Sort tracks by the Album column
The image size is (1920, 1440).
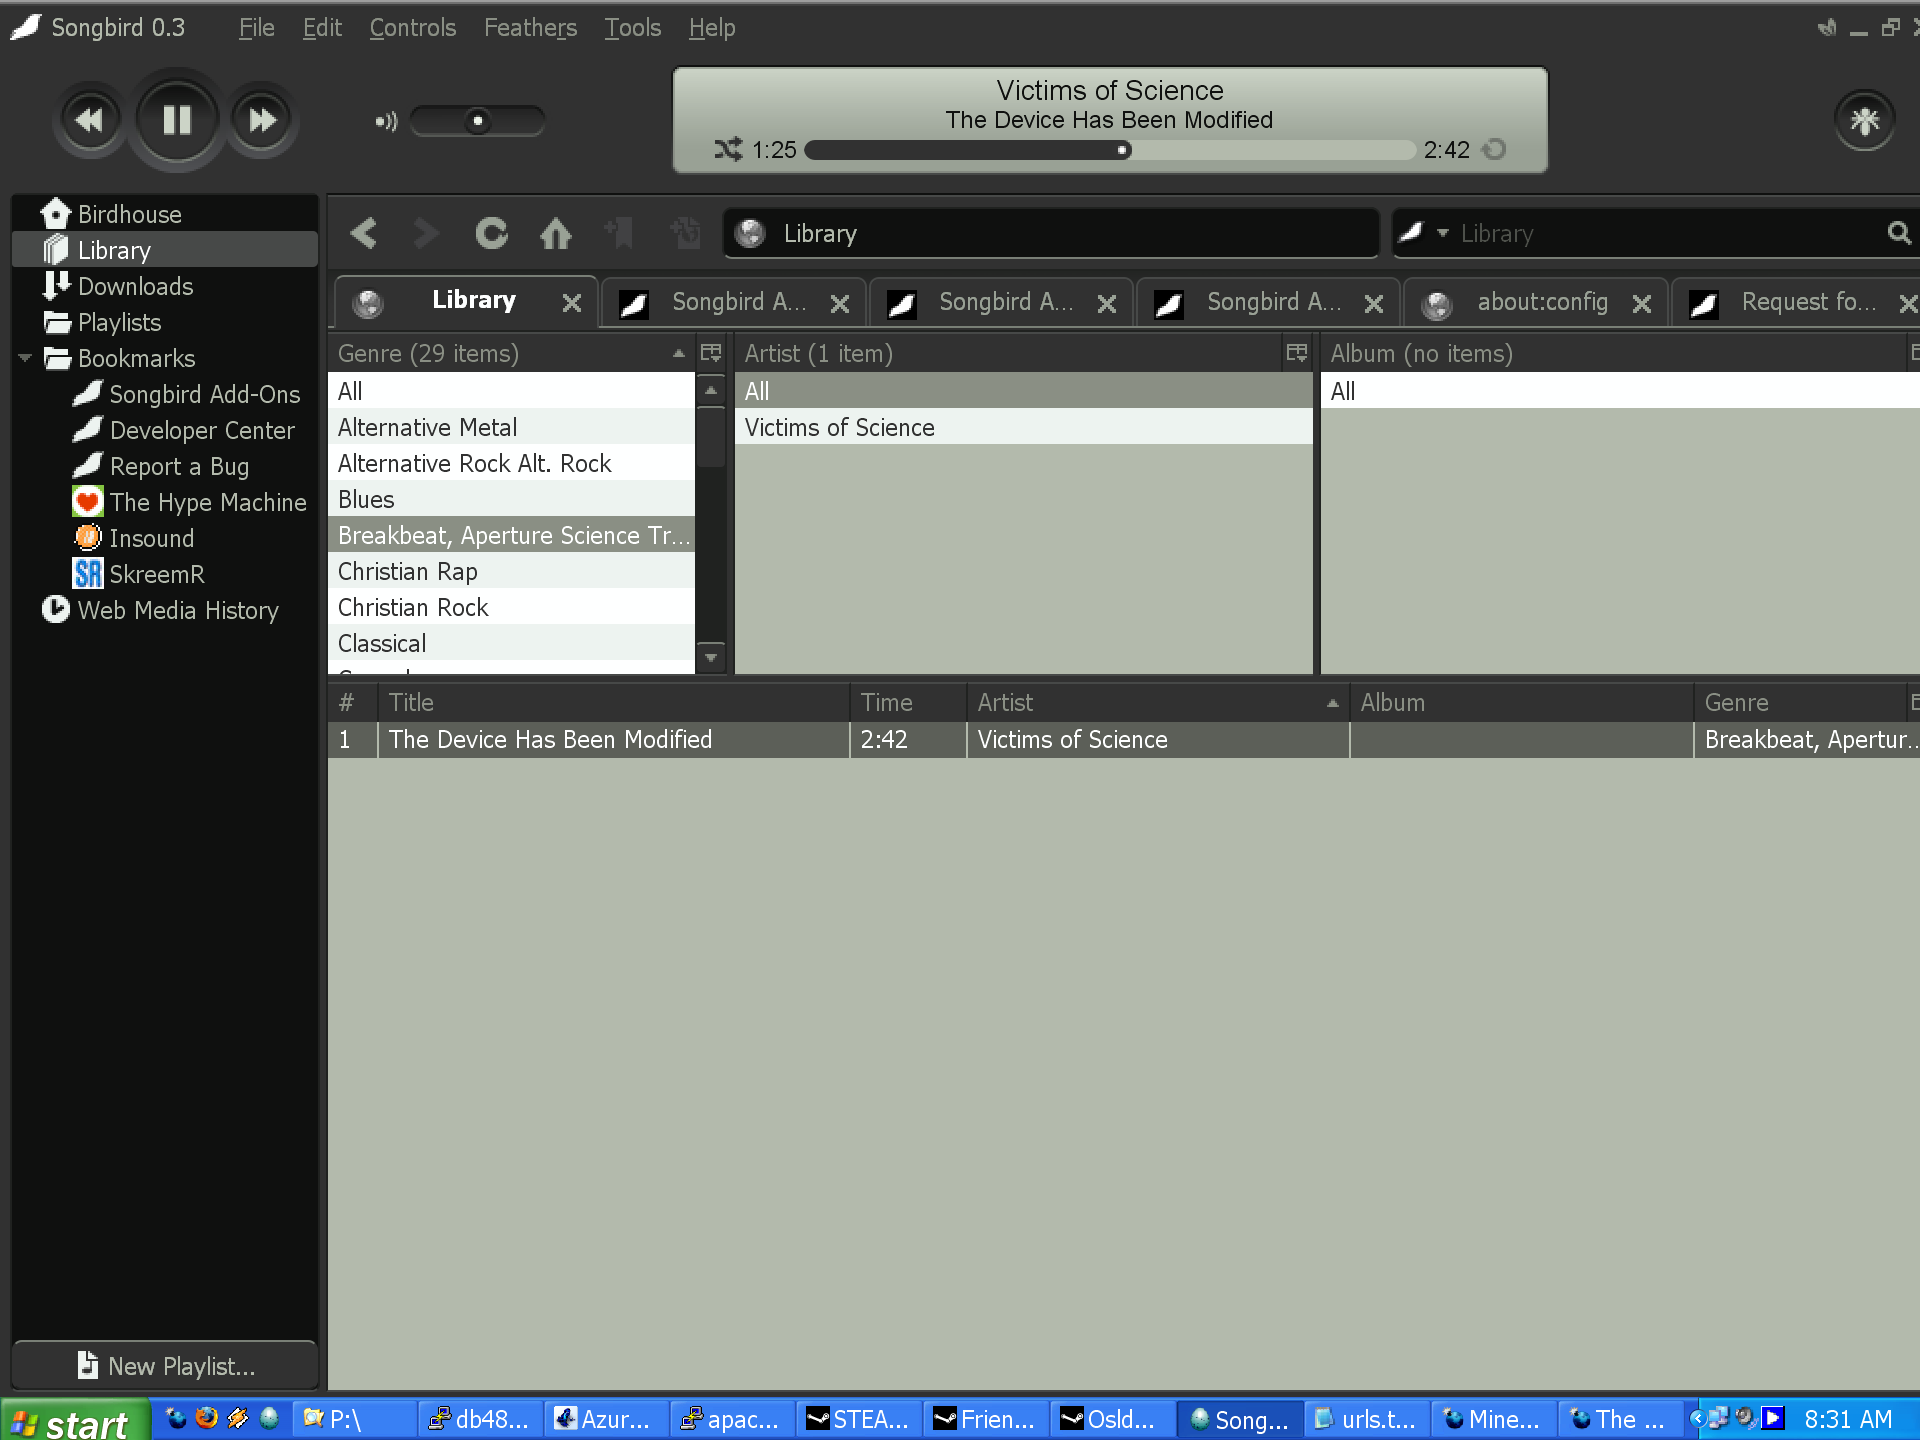pyautogui.click(x=1522, y=702)
